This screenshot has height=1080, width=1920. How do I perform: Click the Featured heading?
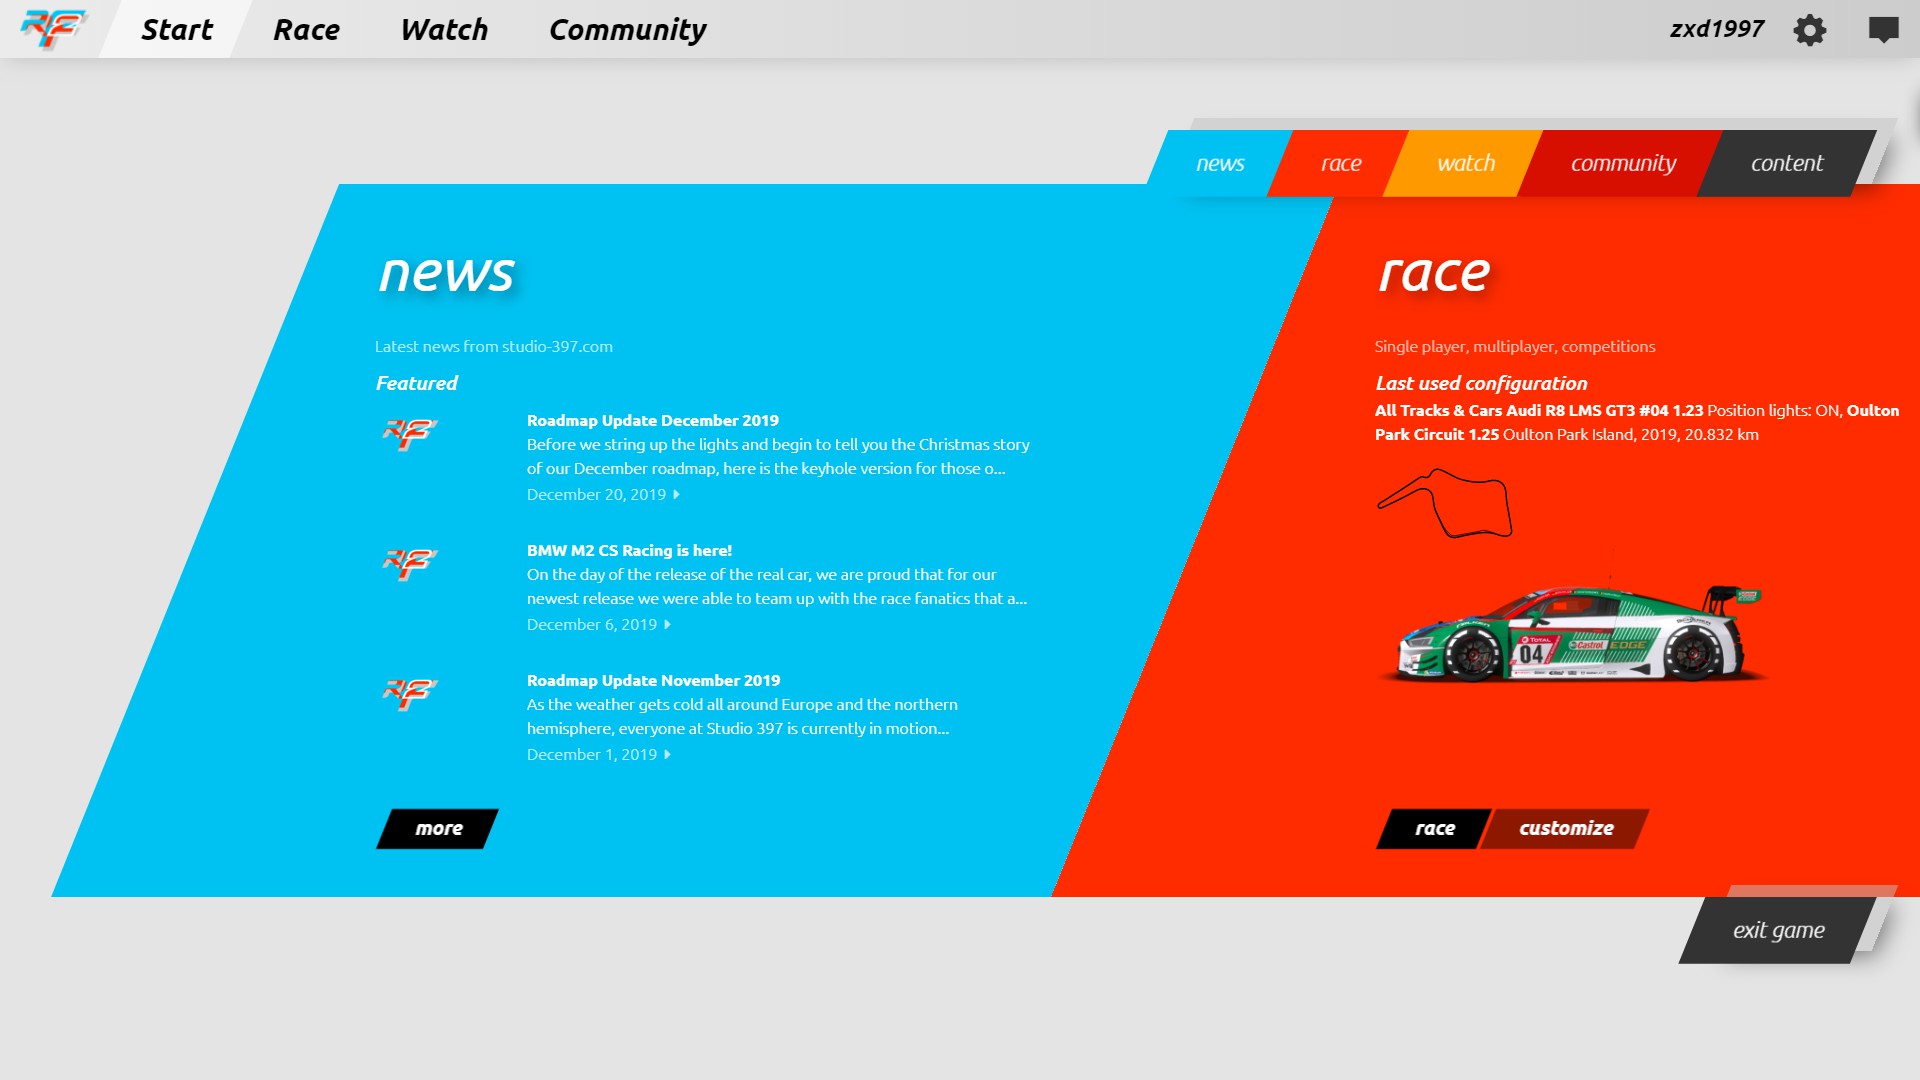(x=416, y=384)
